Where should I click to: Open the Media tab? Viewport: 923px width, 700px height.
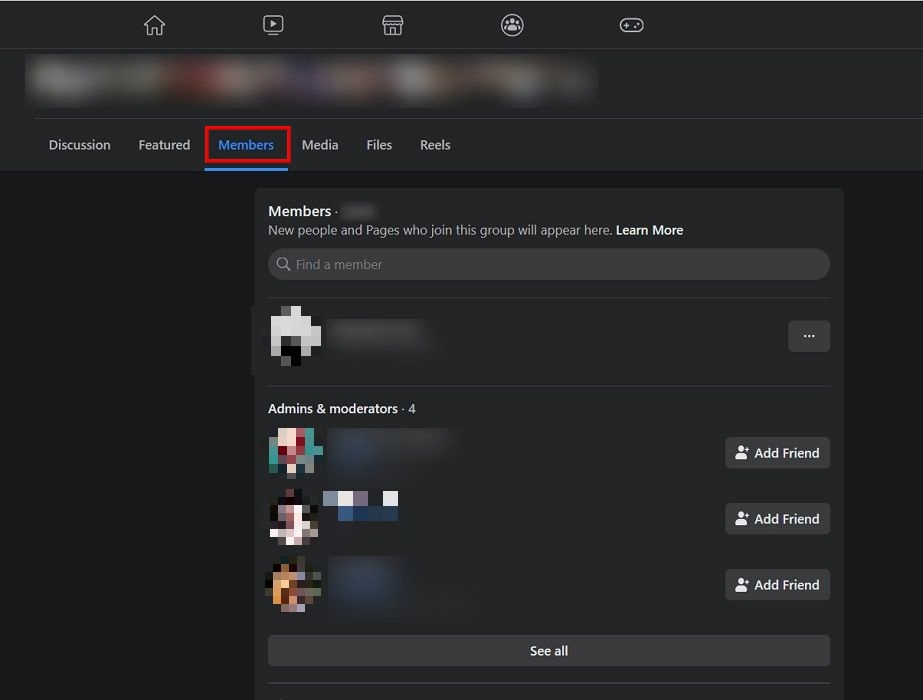pyautogui.click(x=319, y=144)
